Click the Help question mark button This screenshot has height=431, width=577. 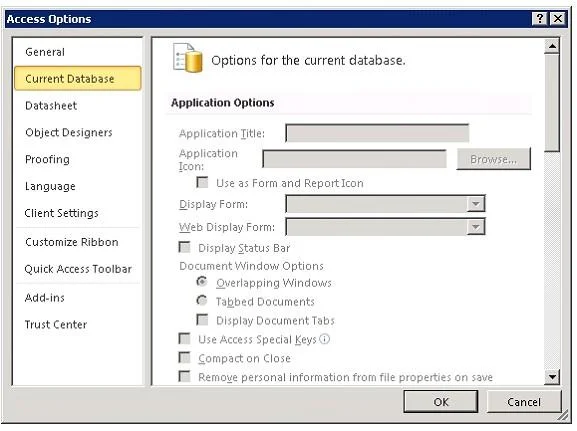tap(539, 18)
